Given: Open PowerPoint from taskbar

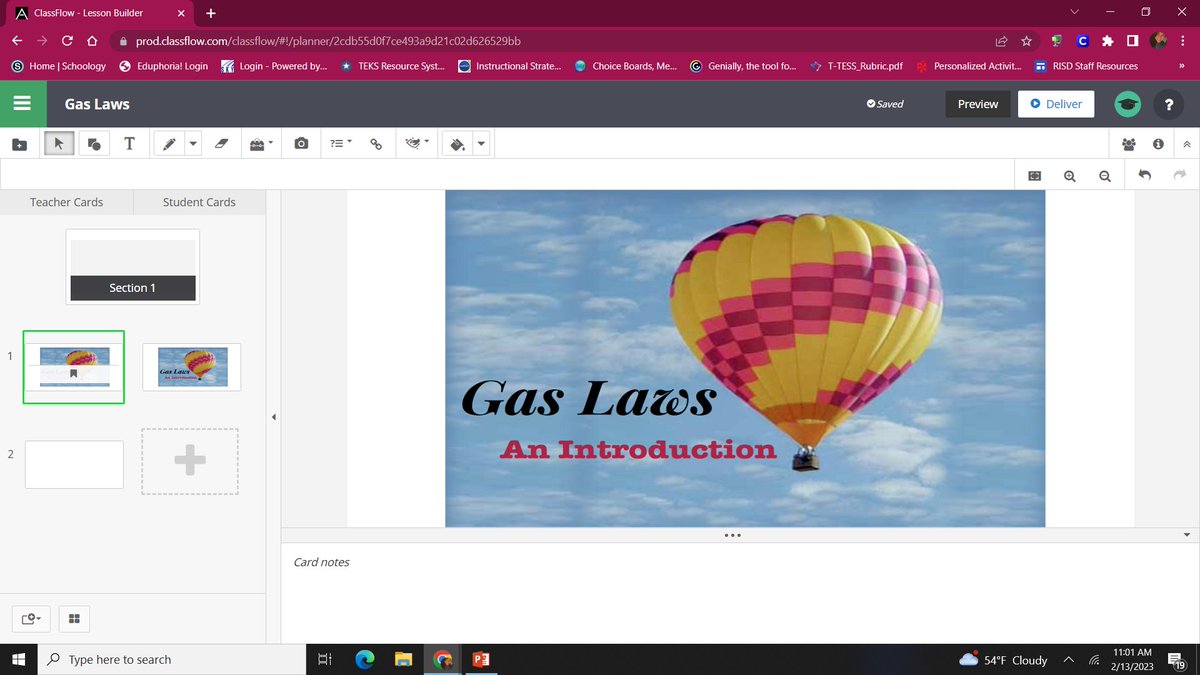Looking at the screenshot, I should click(480, 659).
